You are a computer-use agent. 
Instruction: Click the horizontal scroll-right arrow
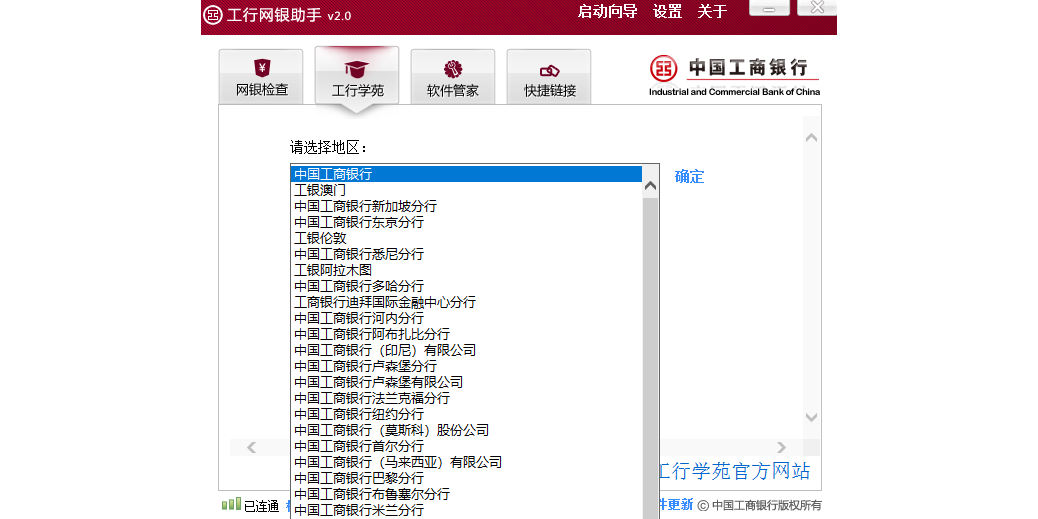click(781, 448)
